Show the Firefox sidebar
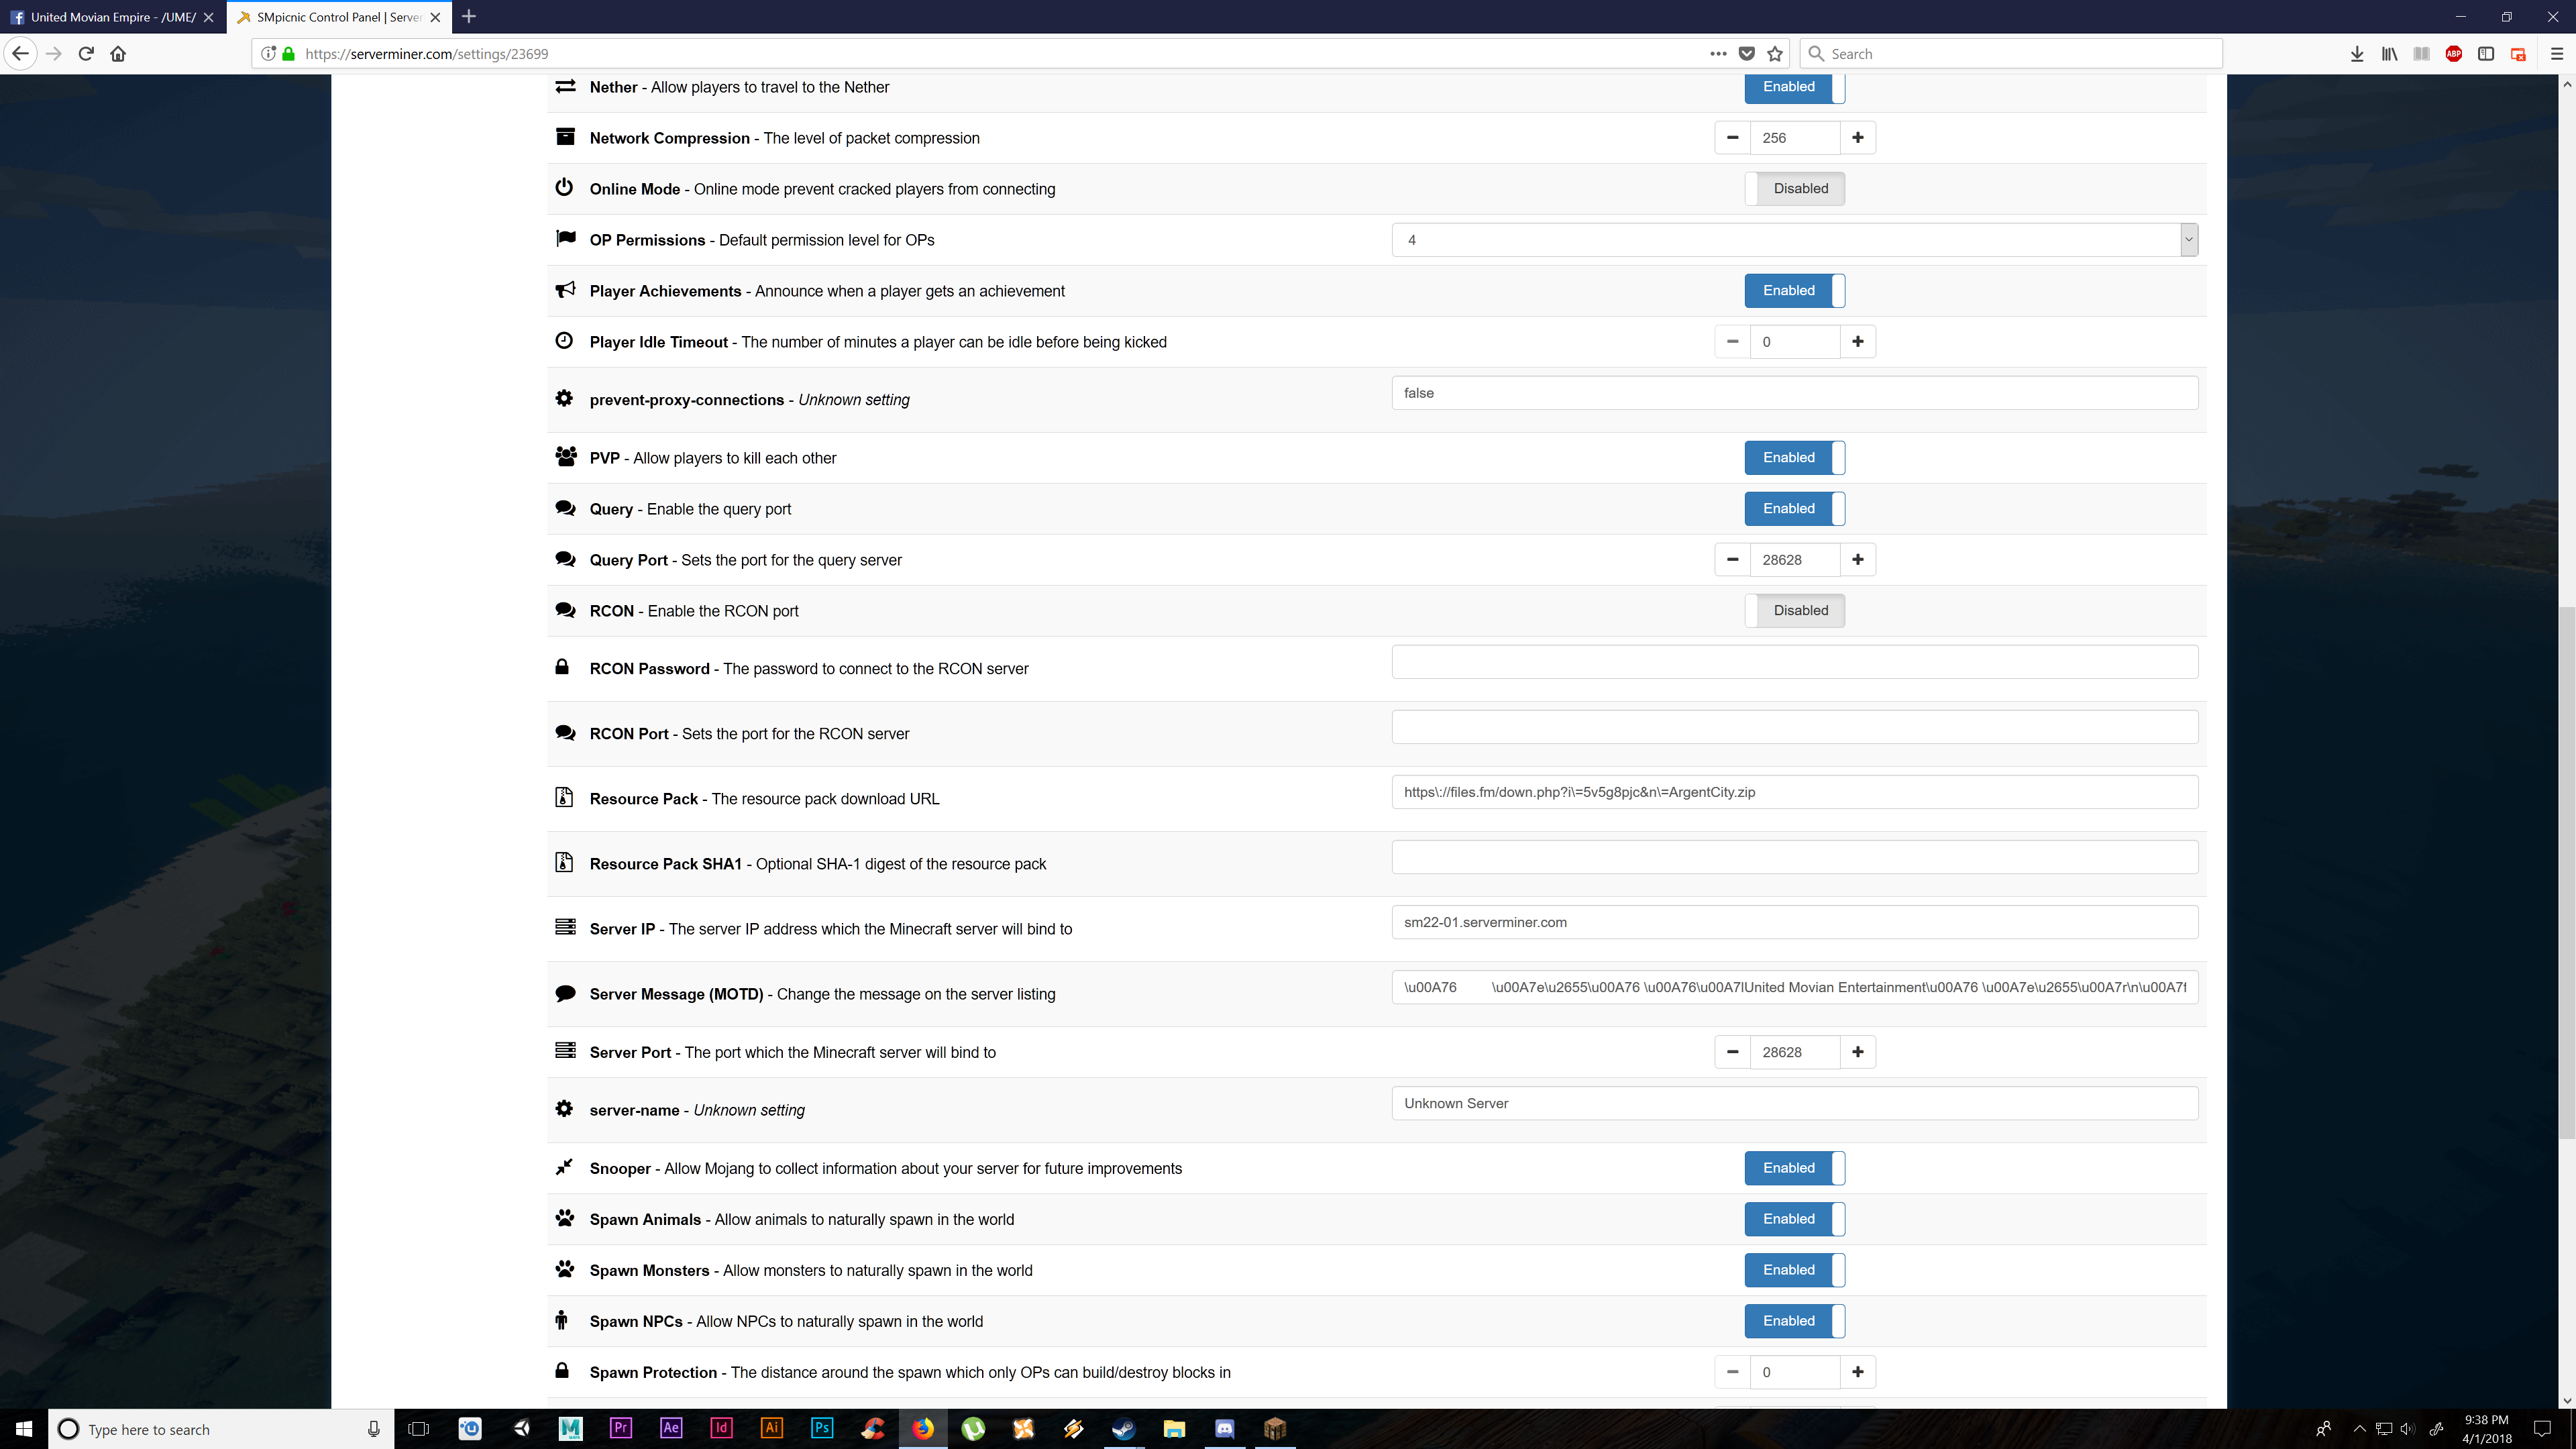 pos(2485,54)
